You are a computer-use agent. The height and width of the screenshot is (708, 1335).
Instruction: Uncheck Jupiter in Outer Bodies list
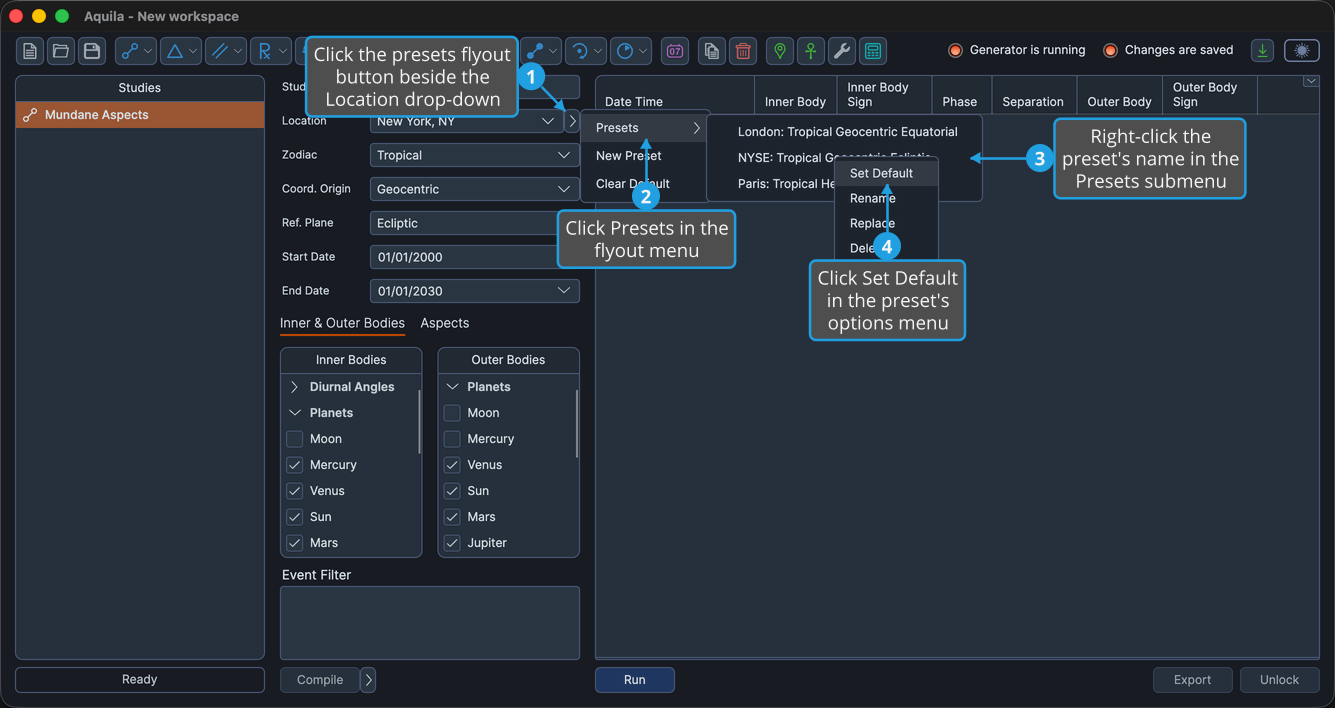(452, 543)
